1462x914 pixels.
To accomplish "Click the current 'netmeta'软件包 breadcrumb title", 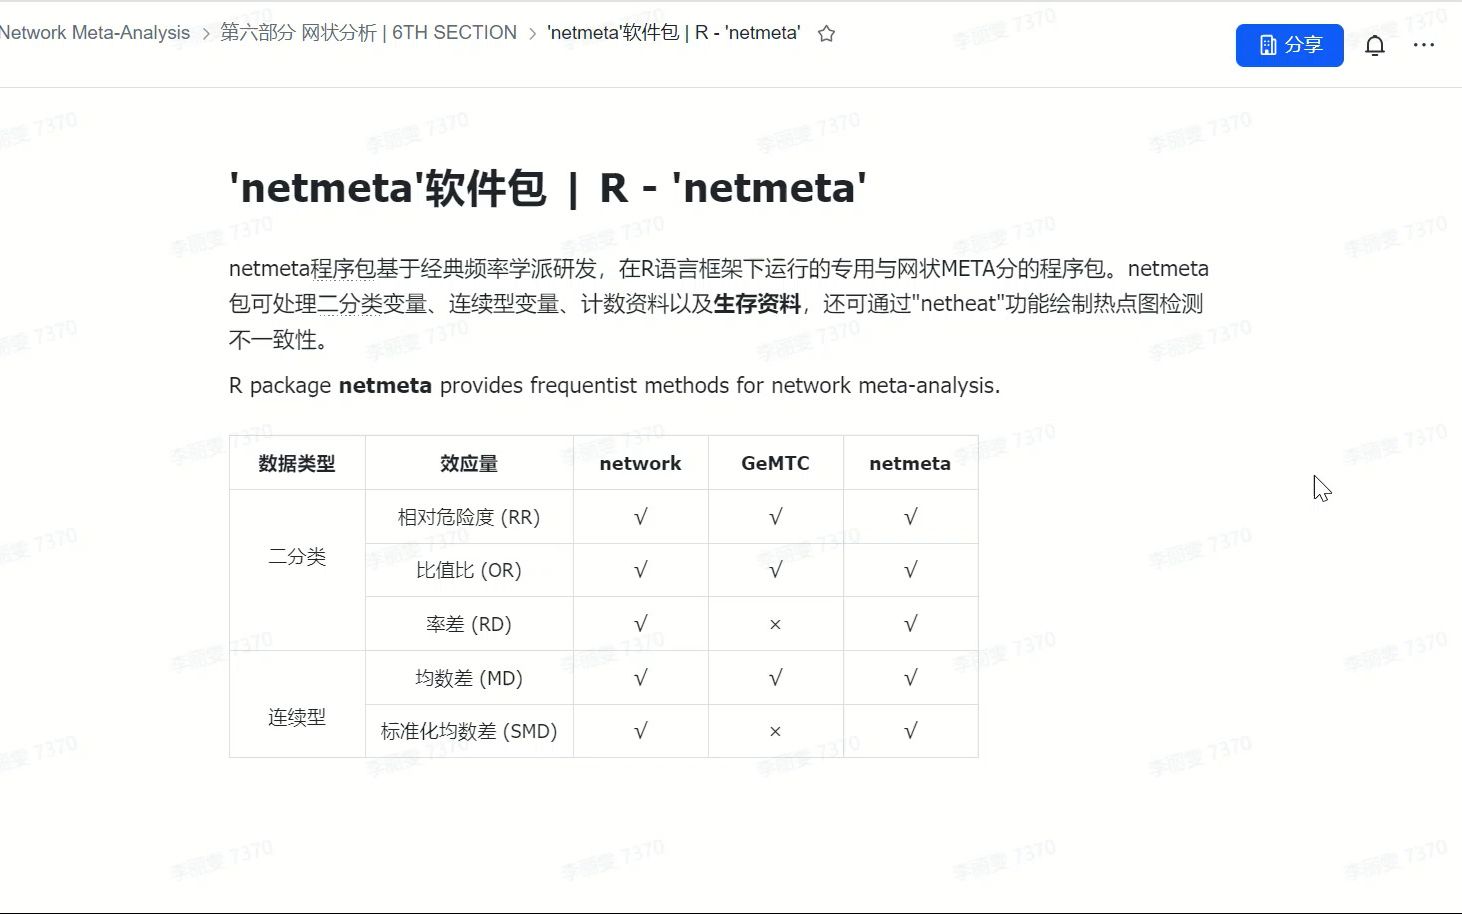I will 674,33.
